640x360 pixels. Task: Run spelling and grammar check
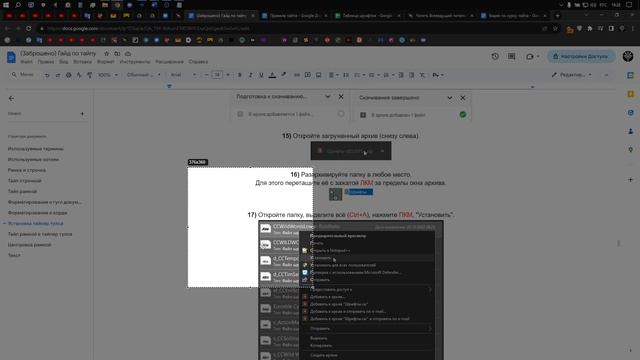[79, 75]
